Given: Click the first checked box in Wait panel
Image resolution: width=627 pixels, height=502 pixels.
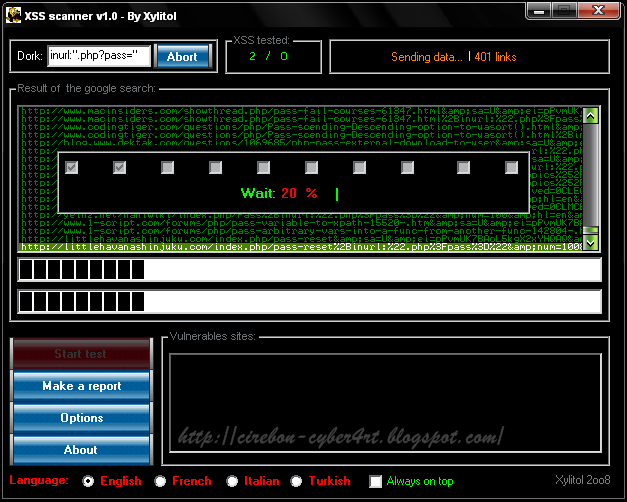Looking at the screenshot, I should [x=72, y=167].
